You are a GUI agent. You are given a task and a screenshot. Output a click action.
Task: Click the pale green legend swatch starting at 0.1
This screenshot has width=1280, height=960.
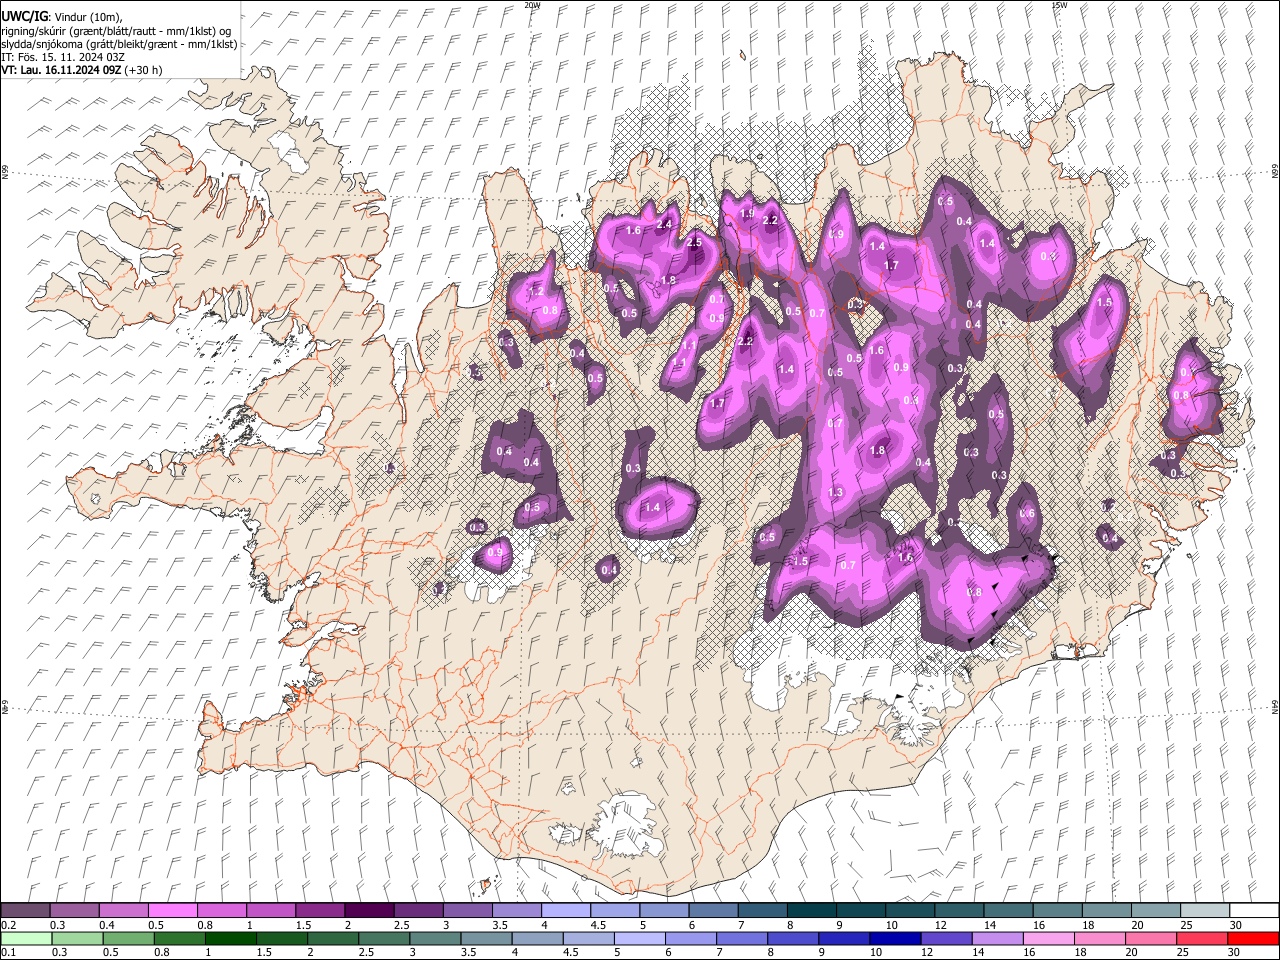[x=25, y=938]
